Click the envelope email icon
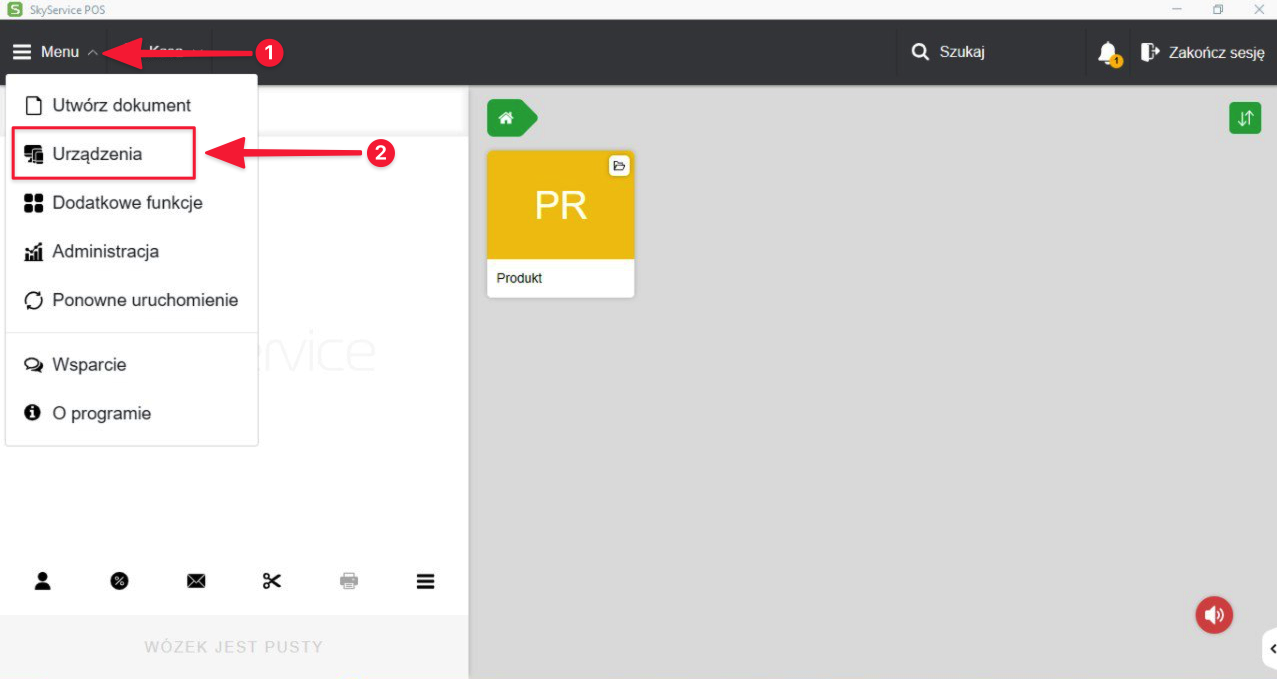 [x=196, y=581]
